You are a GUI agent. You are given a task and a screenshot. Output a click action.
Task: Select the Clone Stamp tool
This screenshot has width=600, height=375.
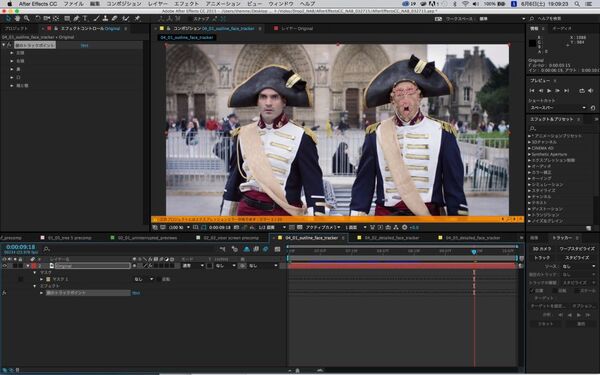pyautogui.click(x=105, y=18)
